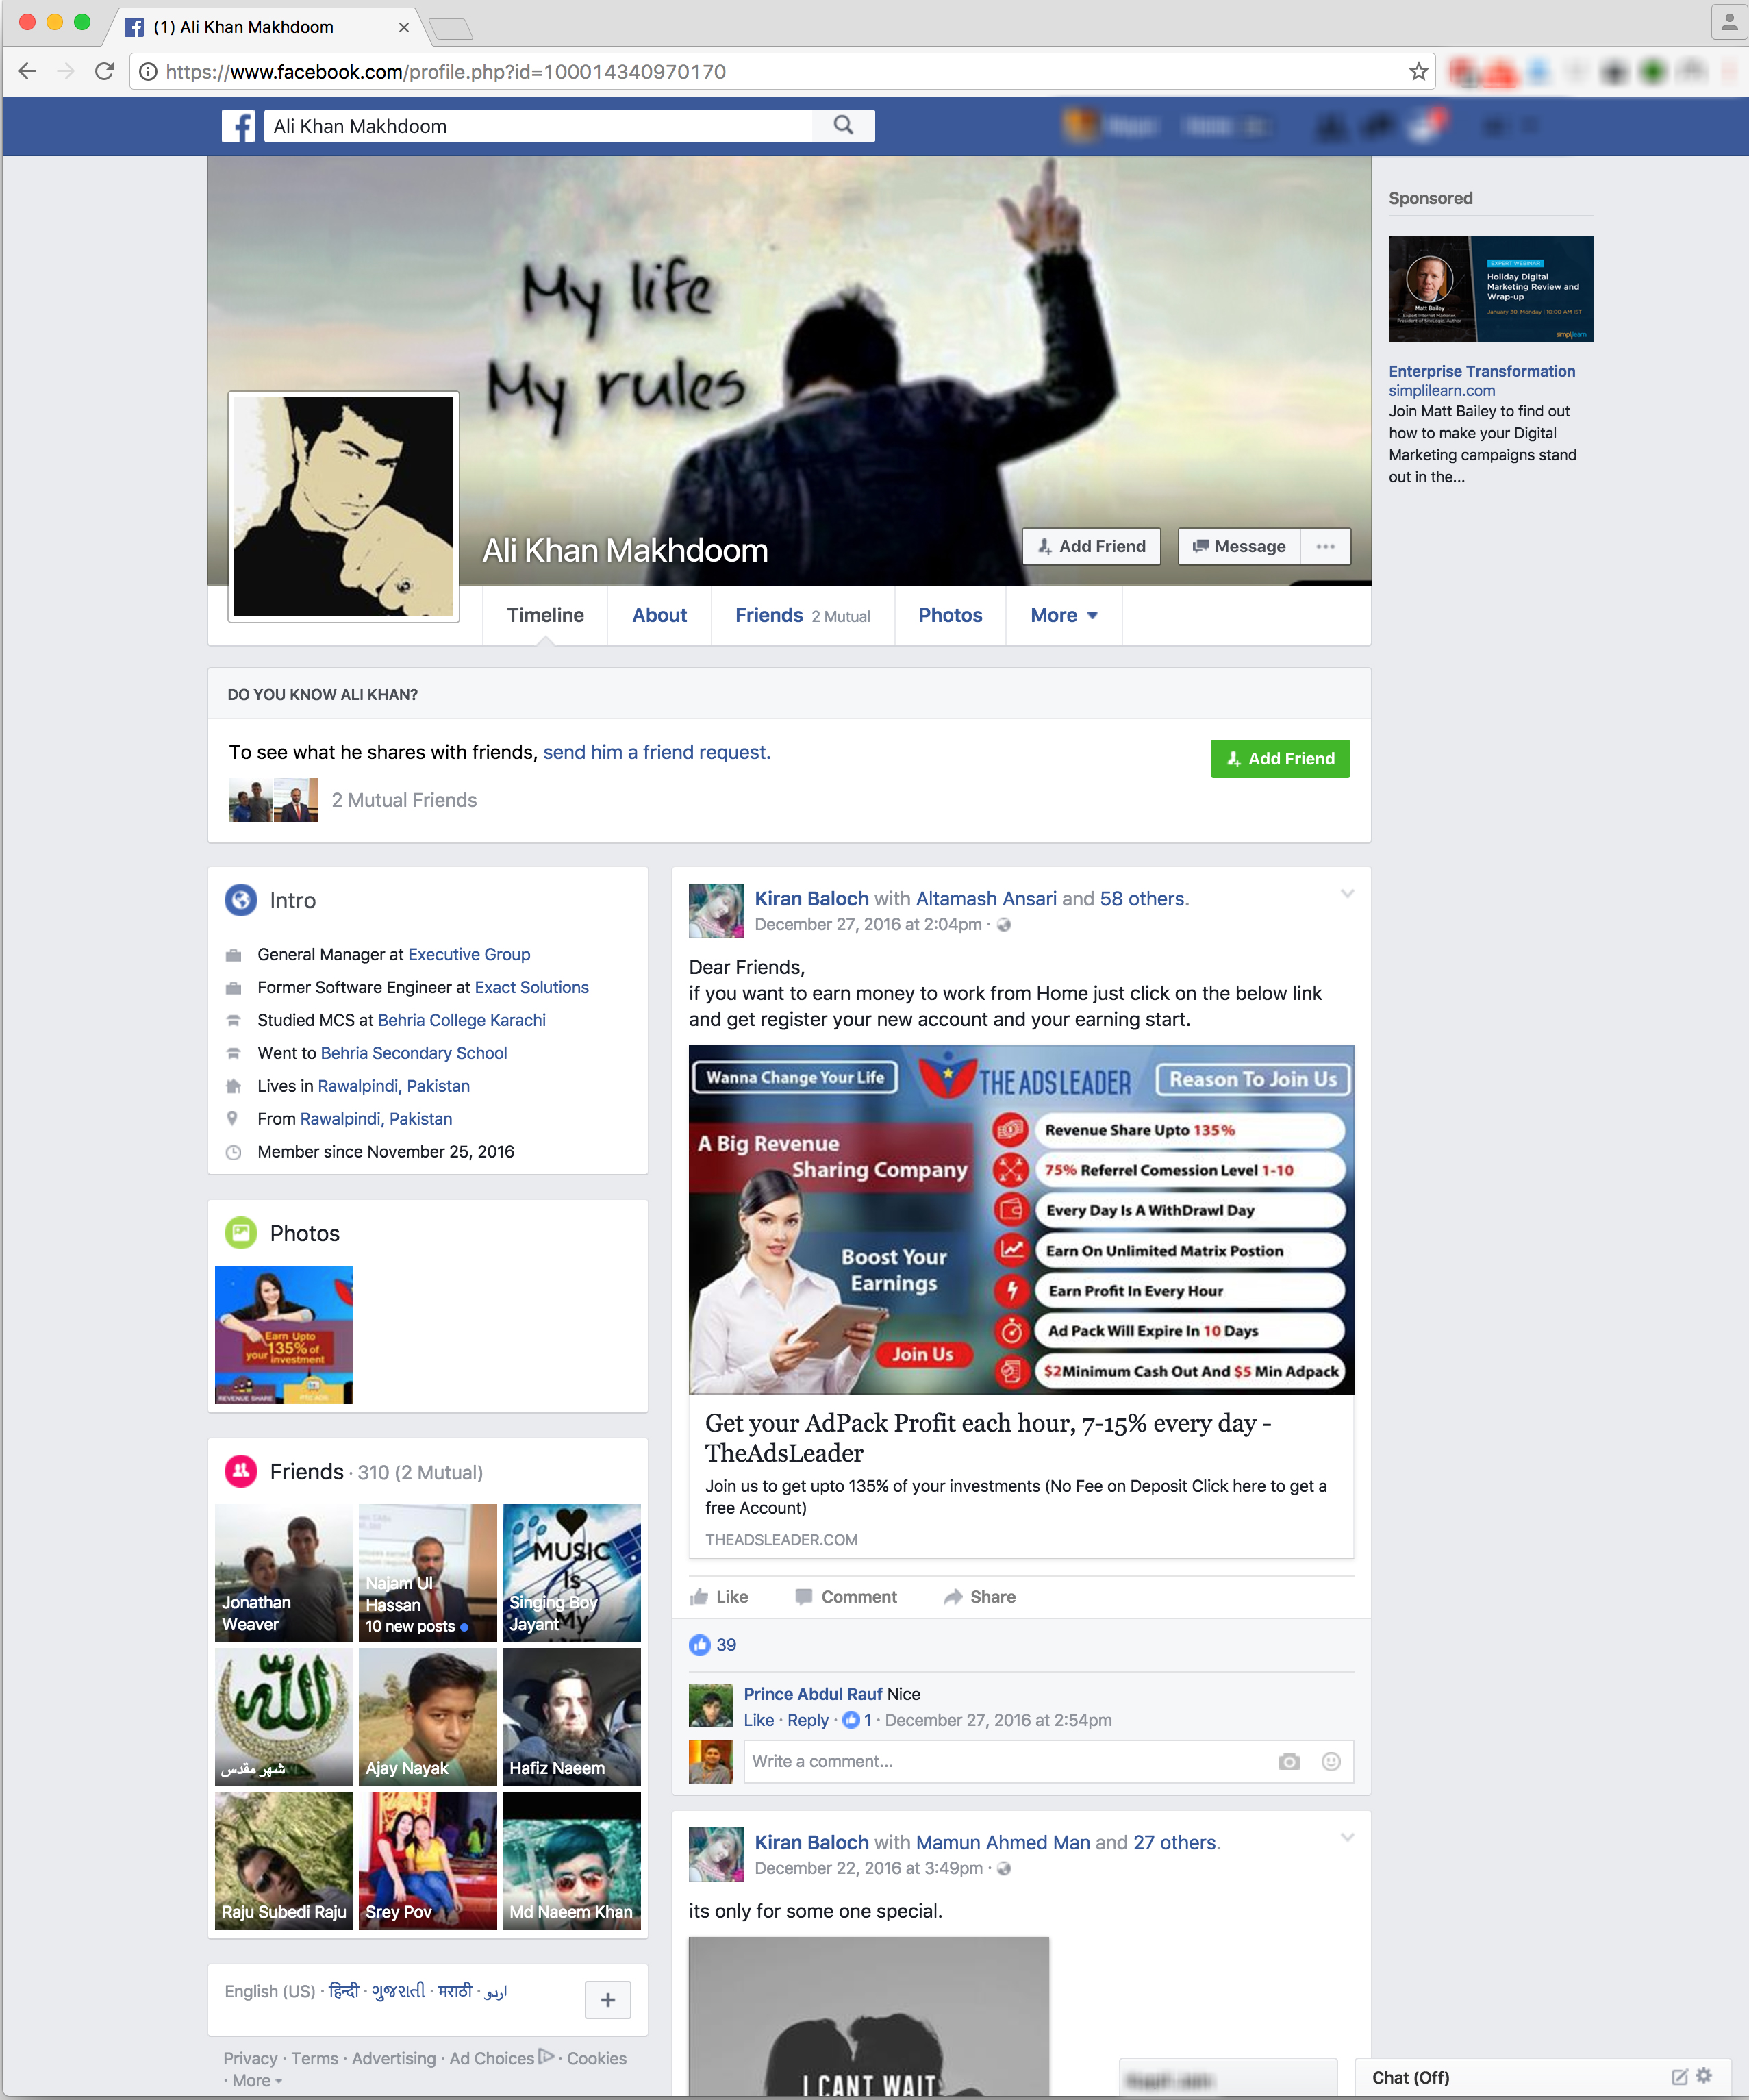This screenshot has height=2100, width=1749.
Task: Open the Exact Solutions link
Action: click(x=531, y=988)
